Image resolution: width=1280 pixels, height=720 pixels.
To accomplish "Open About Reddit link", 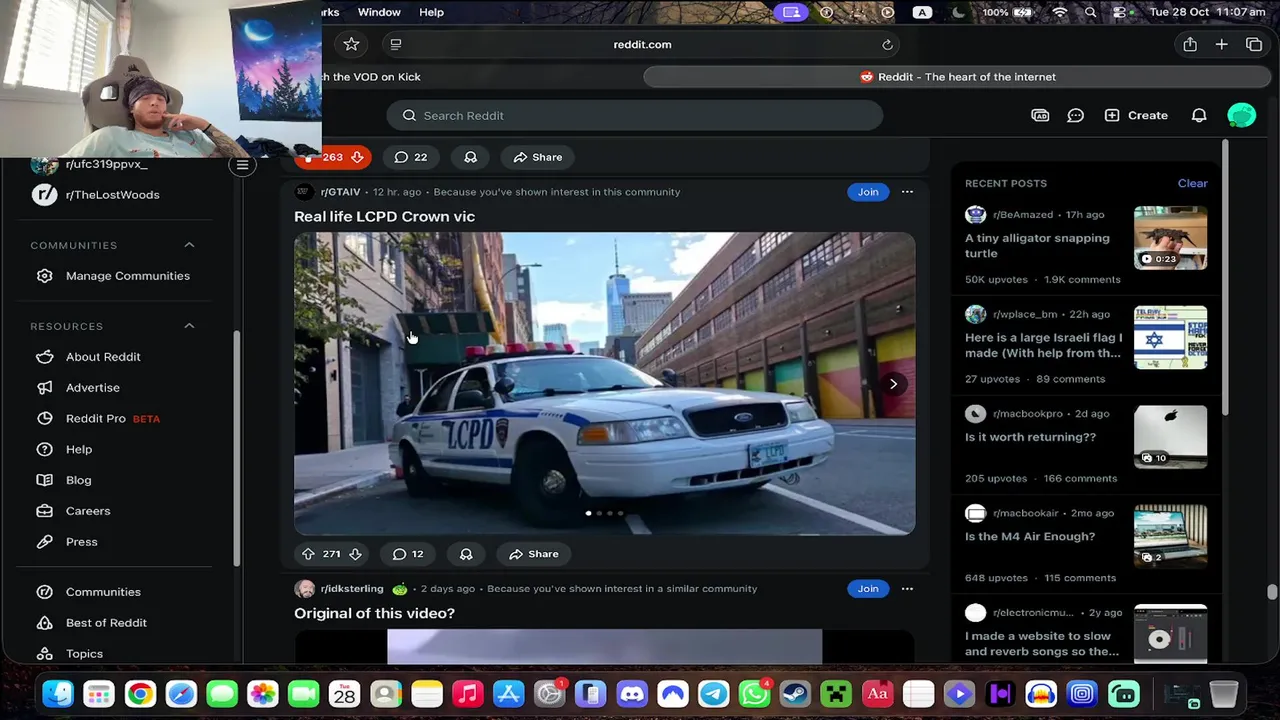I will tap(103, 357).
